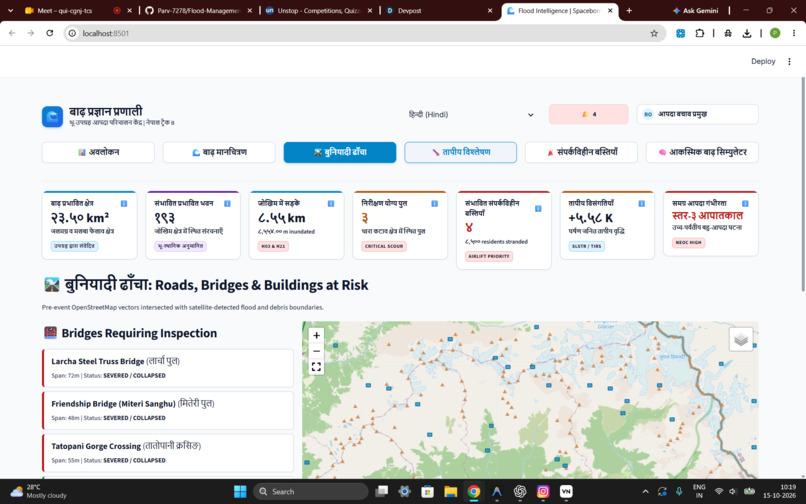Open the संपर्कविहीन बस्तियाँ tab
The height and width of the screenshot is (504, 806).
click(x=581, y=152)
